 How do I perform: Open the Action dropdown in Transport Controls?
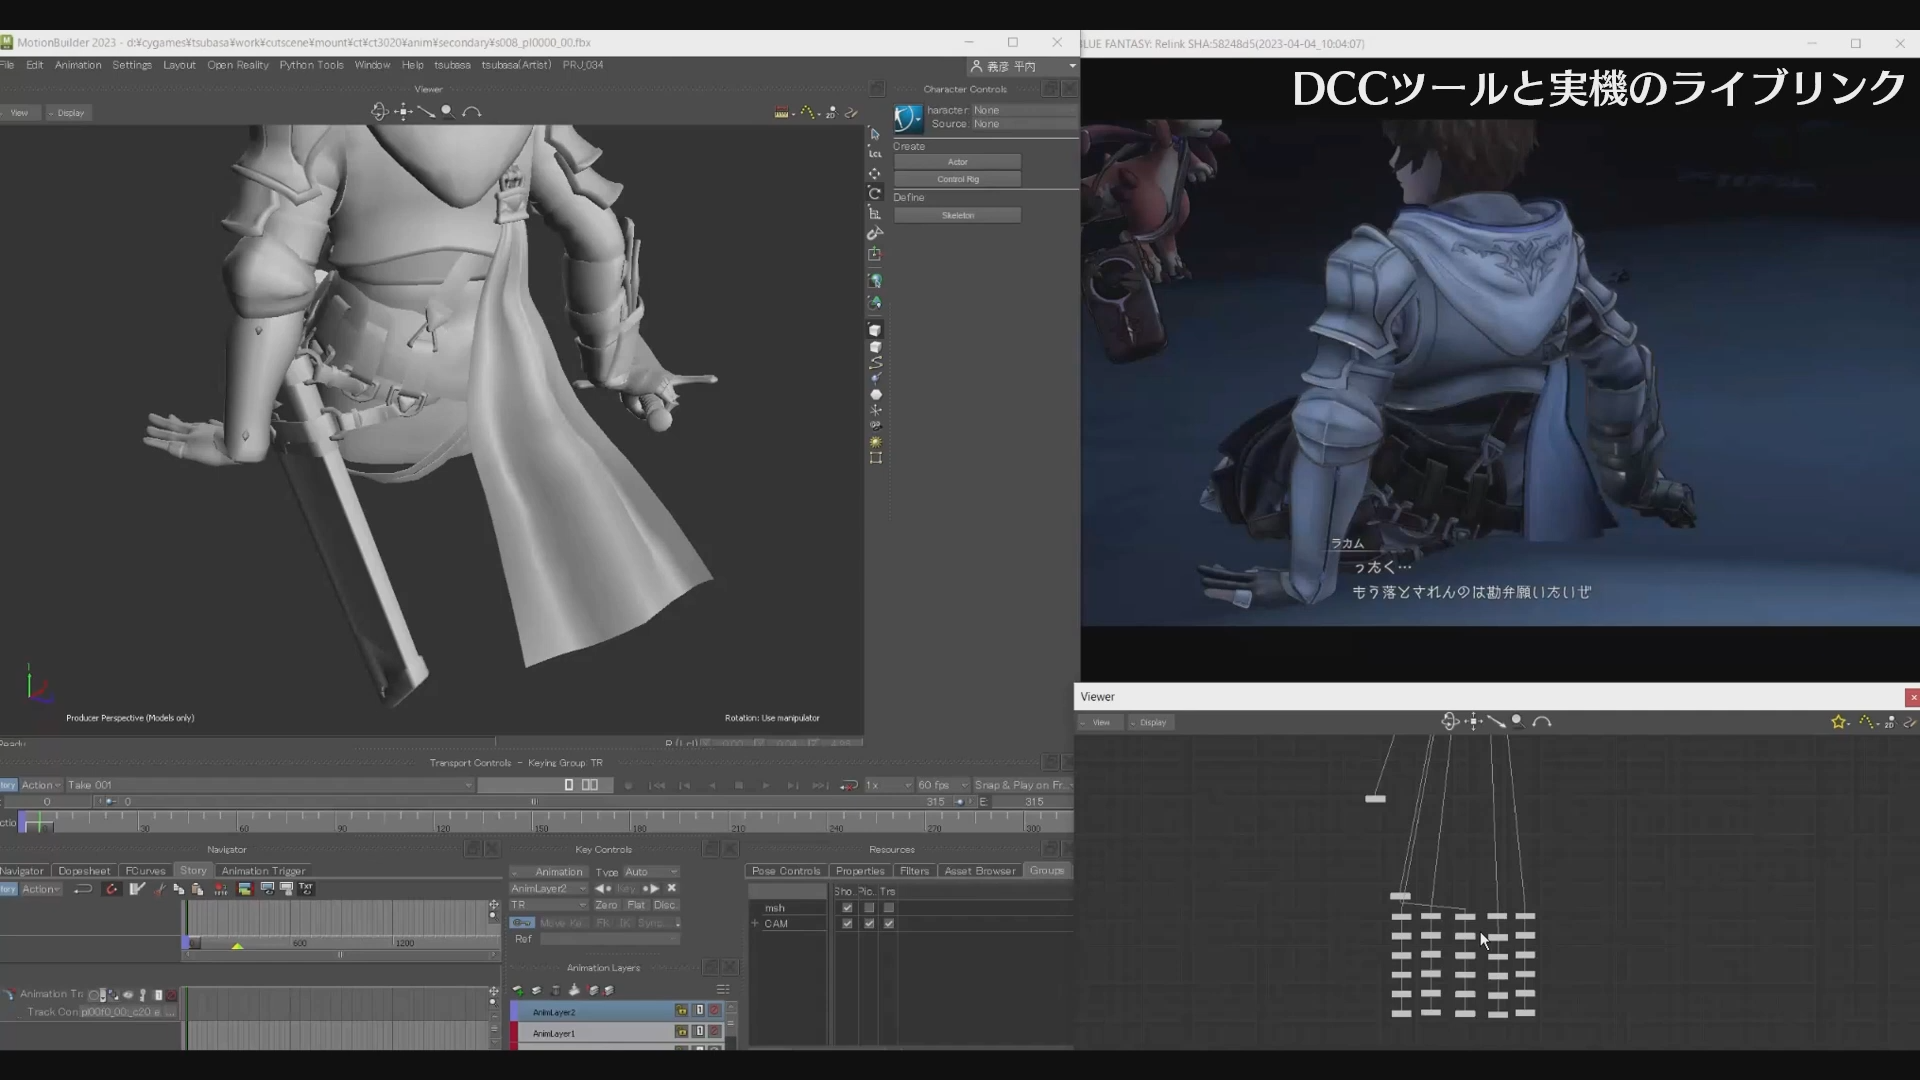click(41, 785)
